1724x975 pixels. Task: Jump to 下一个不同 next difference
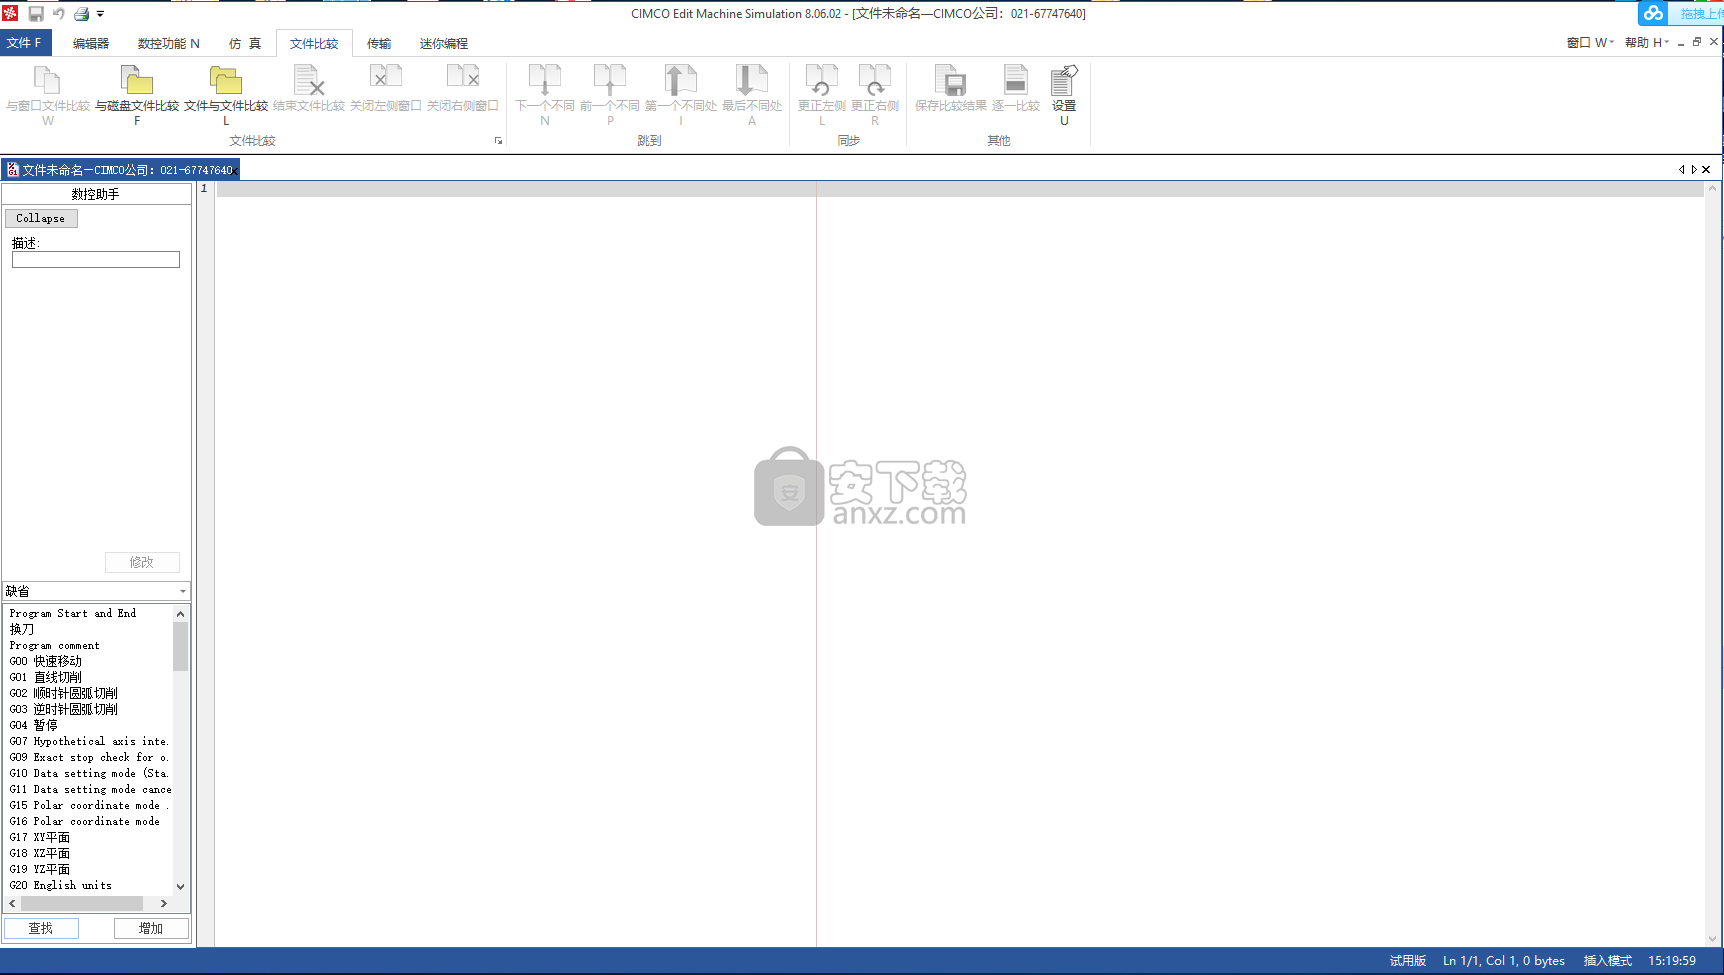(x=545, y=95)
